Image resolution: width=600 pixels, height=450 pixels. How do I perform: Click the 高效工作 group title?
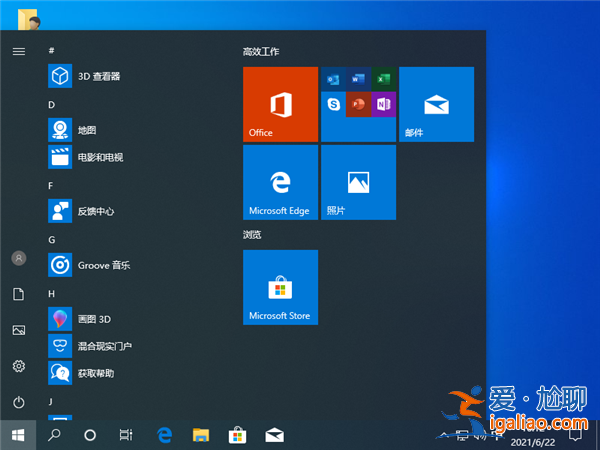coord(261,52)
